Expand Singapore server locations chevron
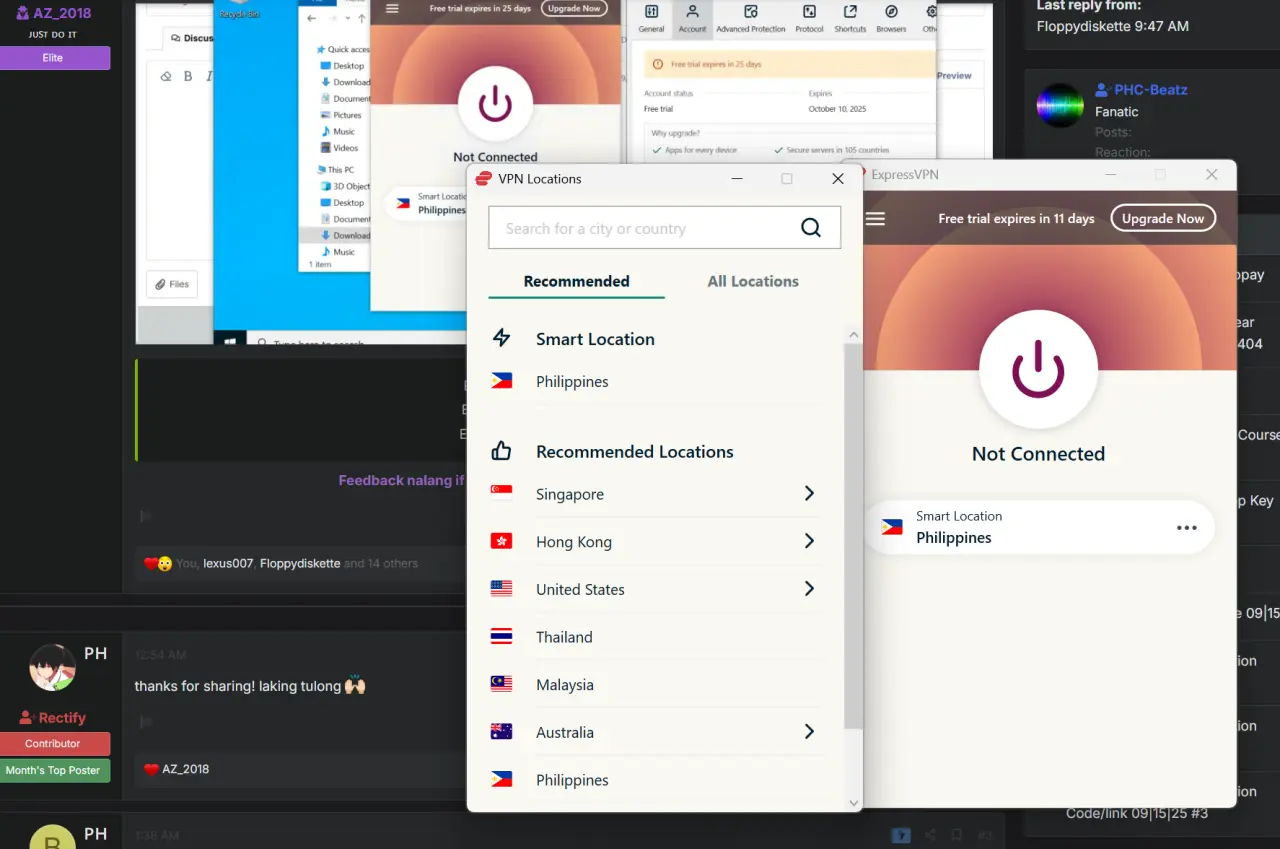1280x849 pixels. tap(809, 493)
